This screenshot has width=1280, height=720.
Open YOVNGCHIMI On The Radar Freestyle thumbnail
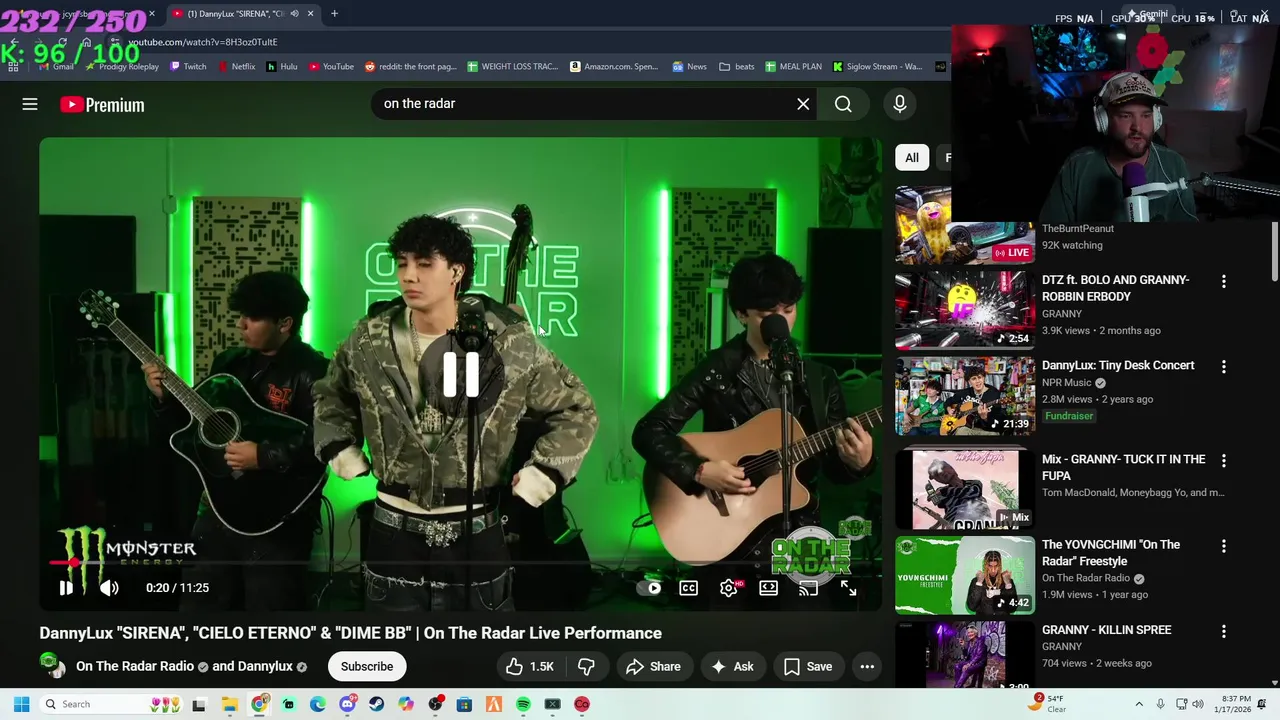[x=965, y=575]
